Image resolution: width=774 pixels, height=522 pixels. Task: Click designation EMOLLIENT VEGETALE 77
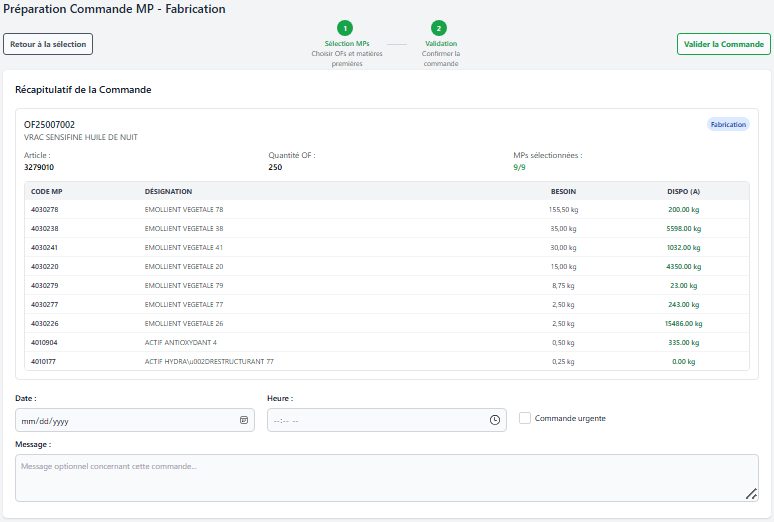(x=184, y=305)
